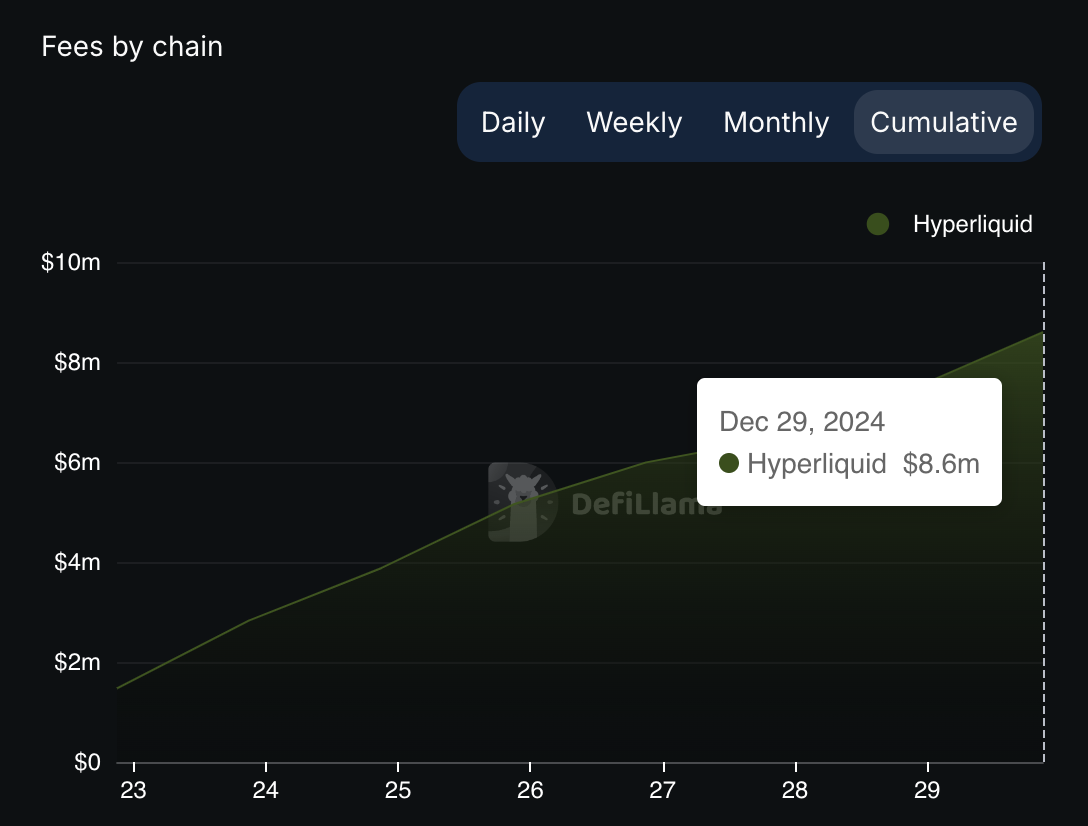The height and width of the screenshot is (826, 1088).
Task: Click the 27 x-axis date label
Action: (x=663, y=790)
